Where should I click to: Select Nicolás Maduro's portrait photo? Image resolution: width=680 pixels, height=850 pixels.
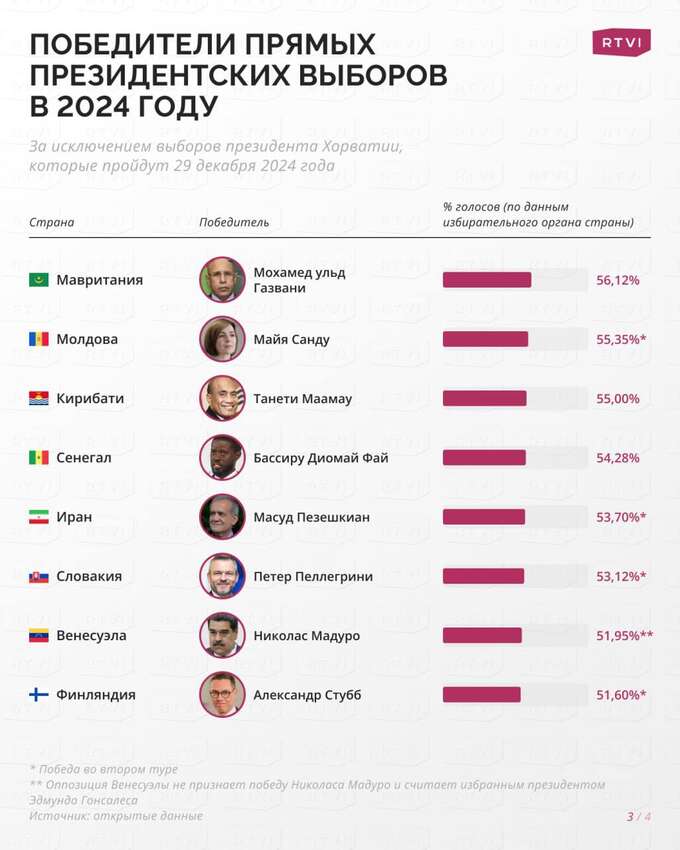222,635
